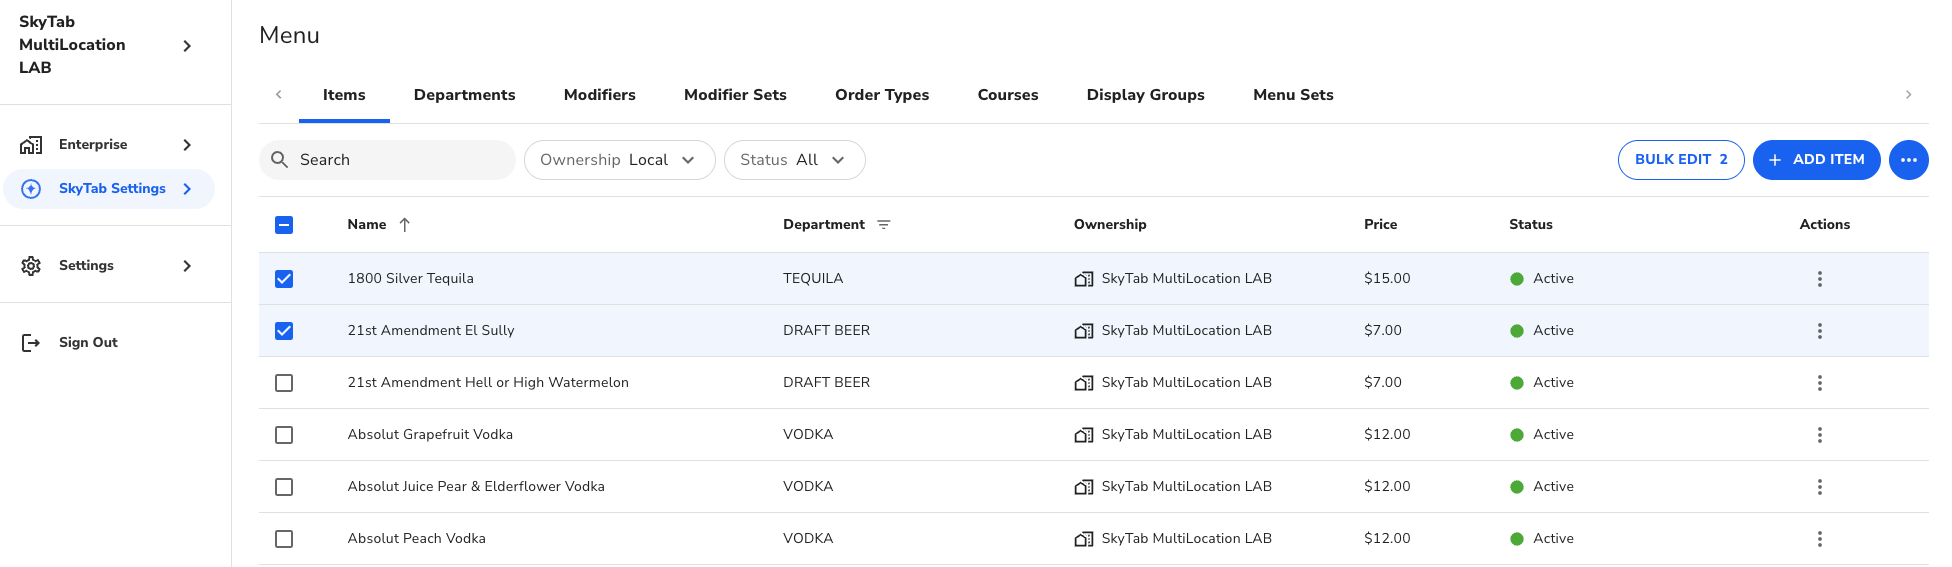This screenshot has height=567, width=1952.
Task: Open the Ownership Local dropdown
Action: [619, 160]
